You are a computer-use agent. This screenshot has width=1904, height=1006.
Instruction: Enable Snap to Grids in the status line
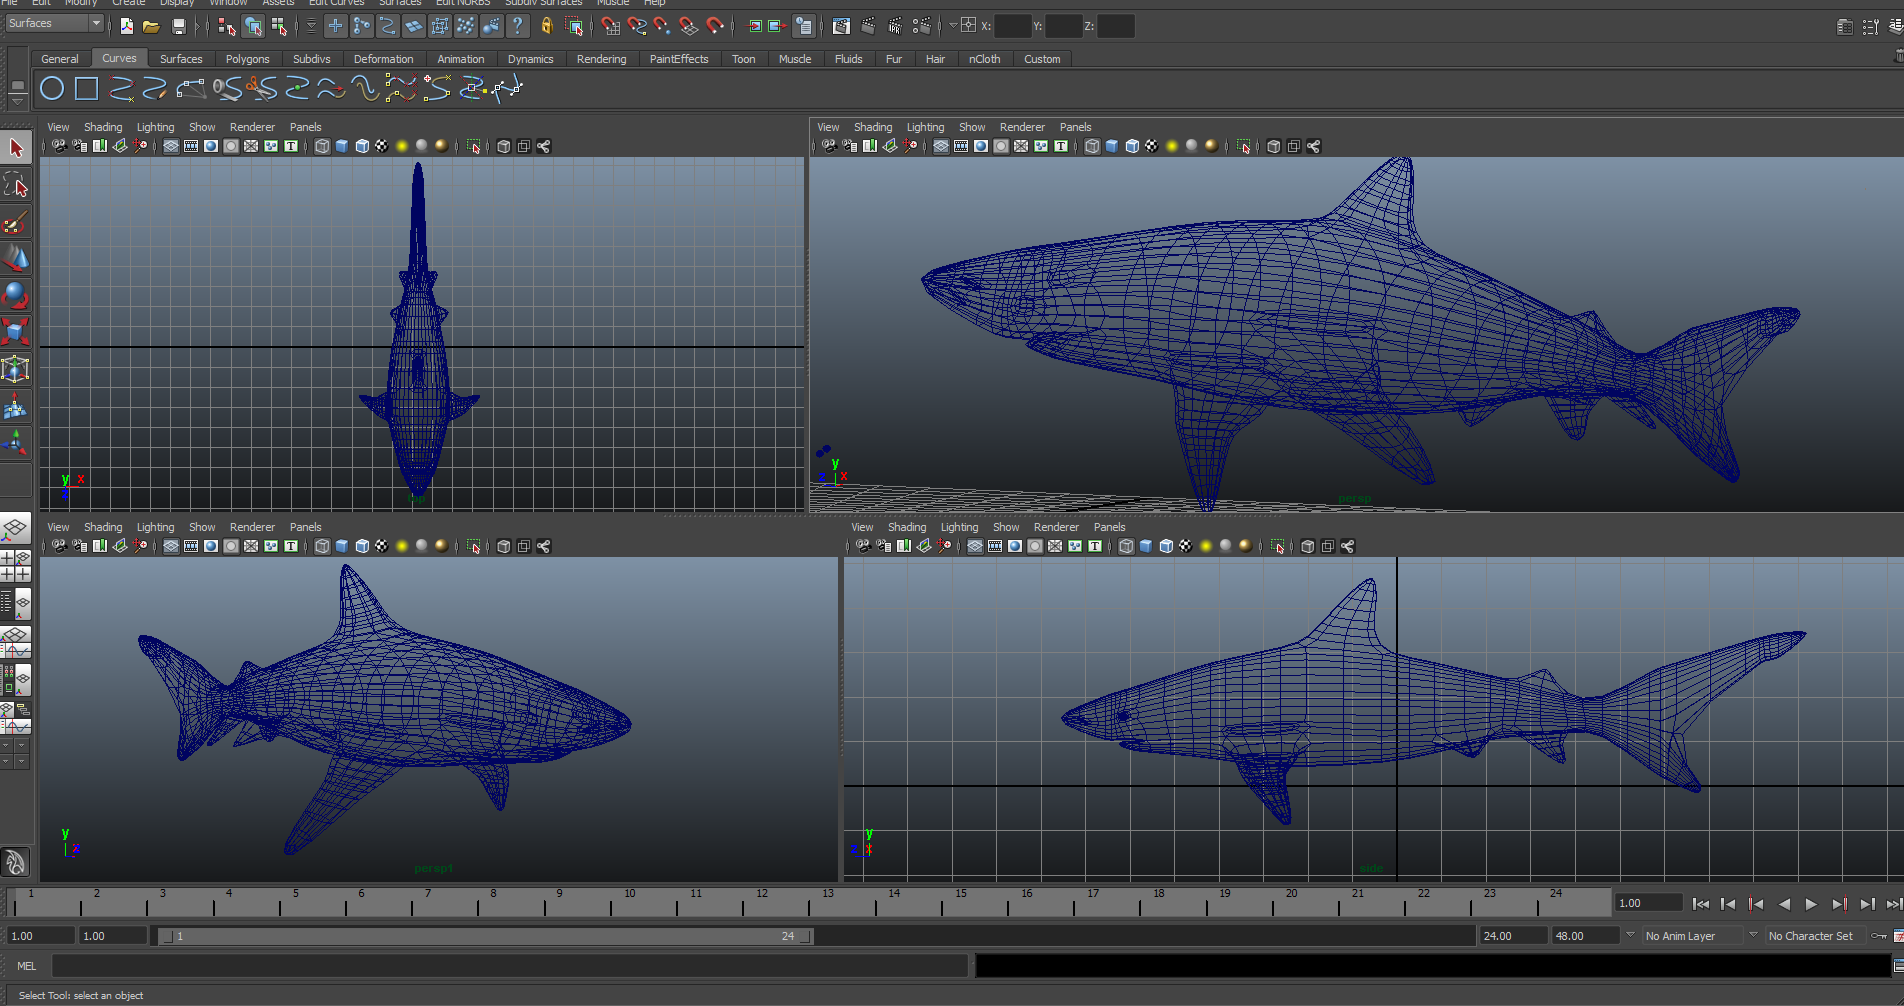coord(611,26)
